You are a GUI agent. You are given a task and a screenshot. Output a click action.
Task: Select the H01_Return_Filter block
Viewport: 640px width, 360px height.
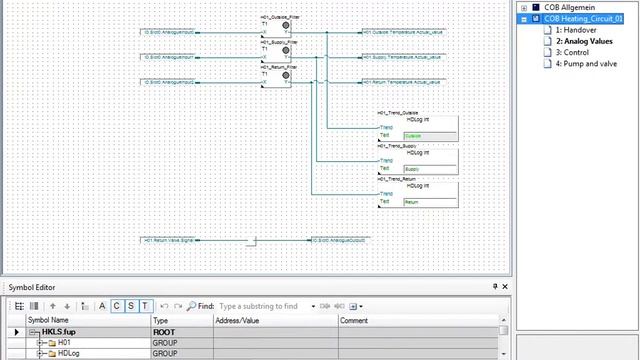276,78
